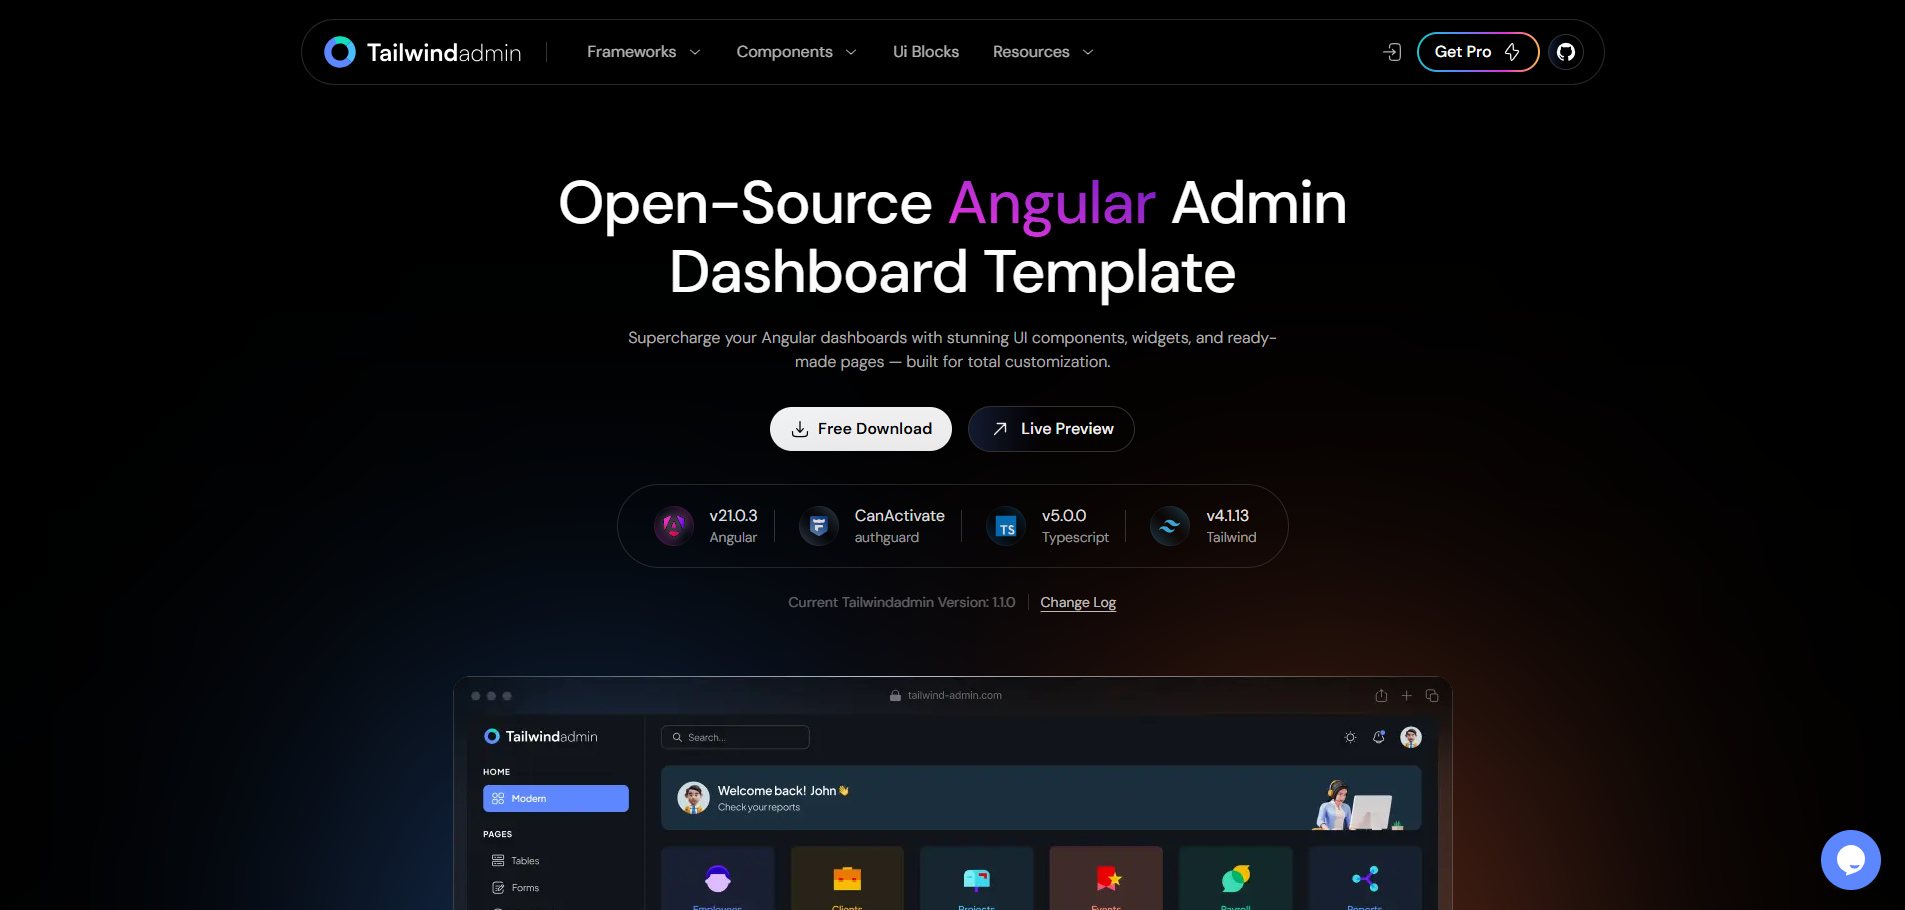Click the tailwind-admin.com address in the preview
1905x910 pixels.
(x=955, y=696)
